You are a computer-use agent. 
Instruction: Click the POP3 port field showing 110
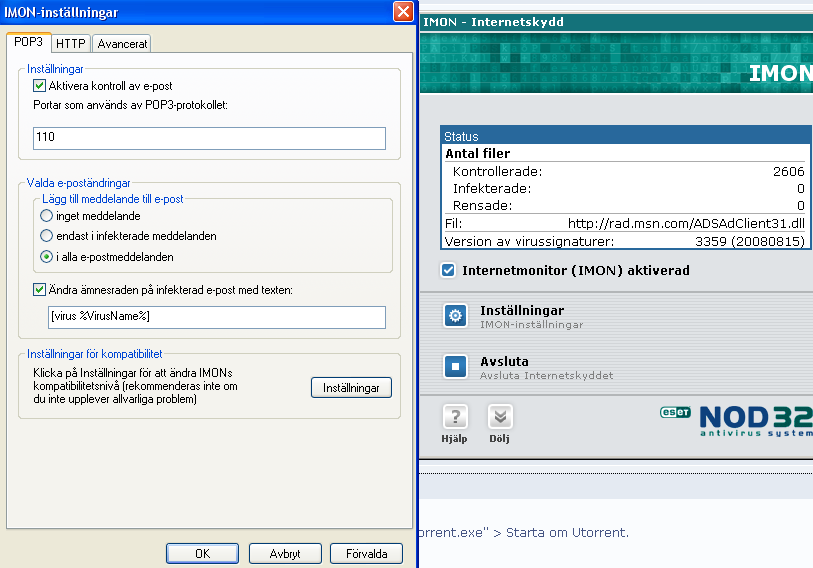click(209, 138)
